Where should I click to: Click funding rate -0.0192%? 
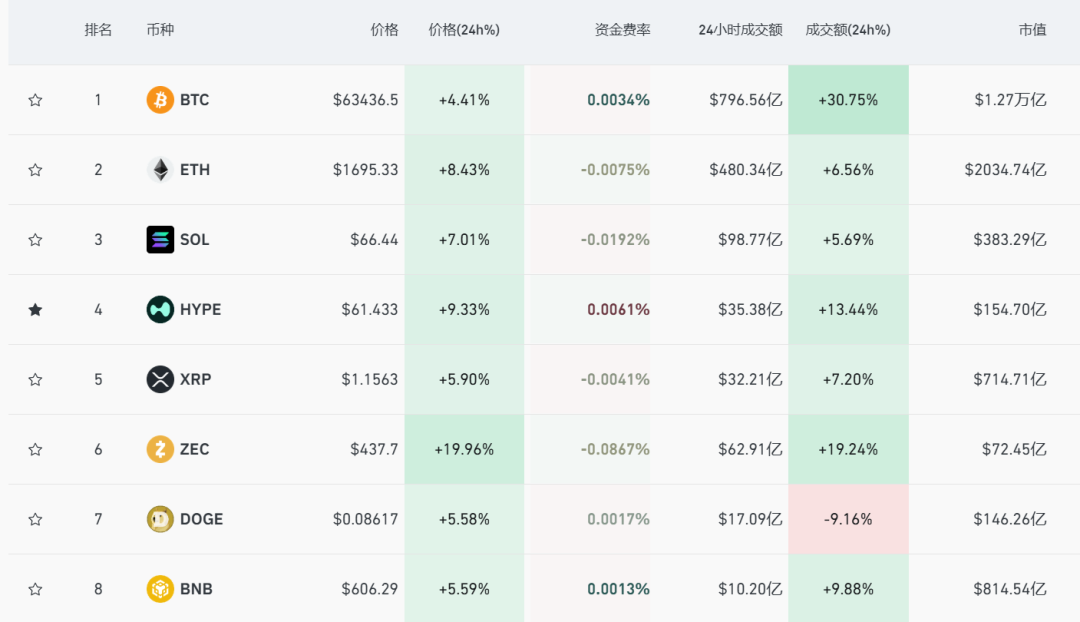click(615, 240)
